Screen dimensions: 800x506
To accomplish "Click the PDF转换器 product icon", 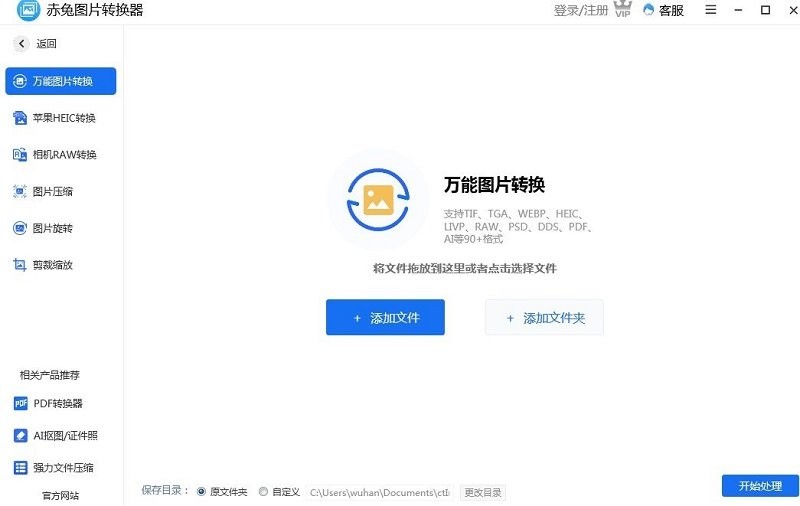I will 20,403.
